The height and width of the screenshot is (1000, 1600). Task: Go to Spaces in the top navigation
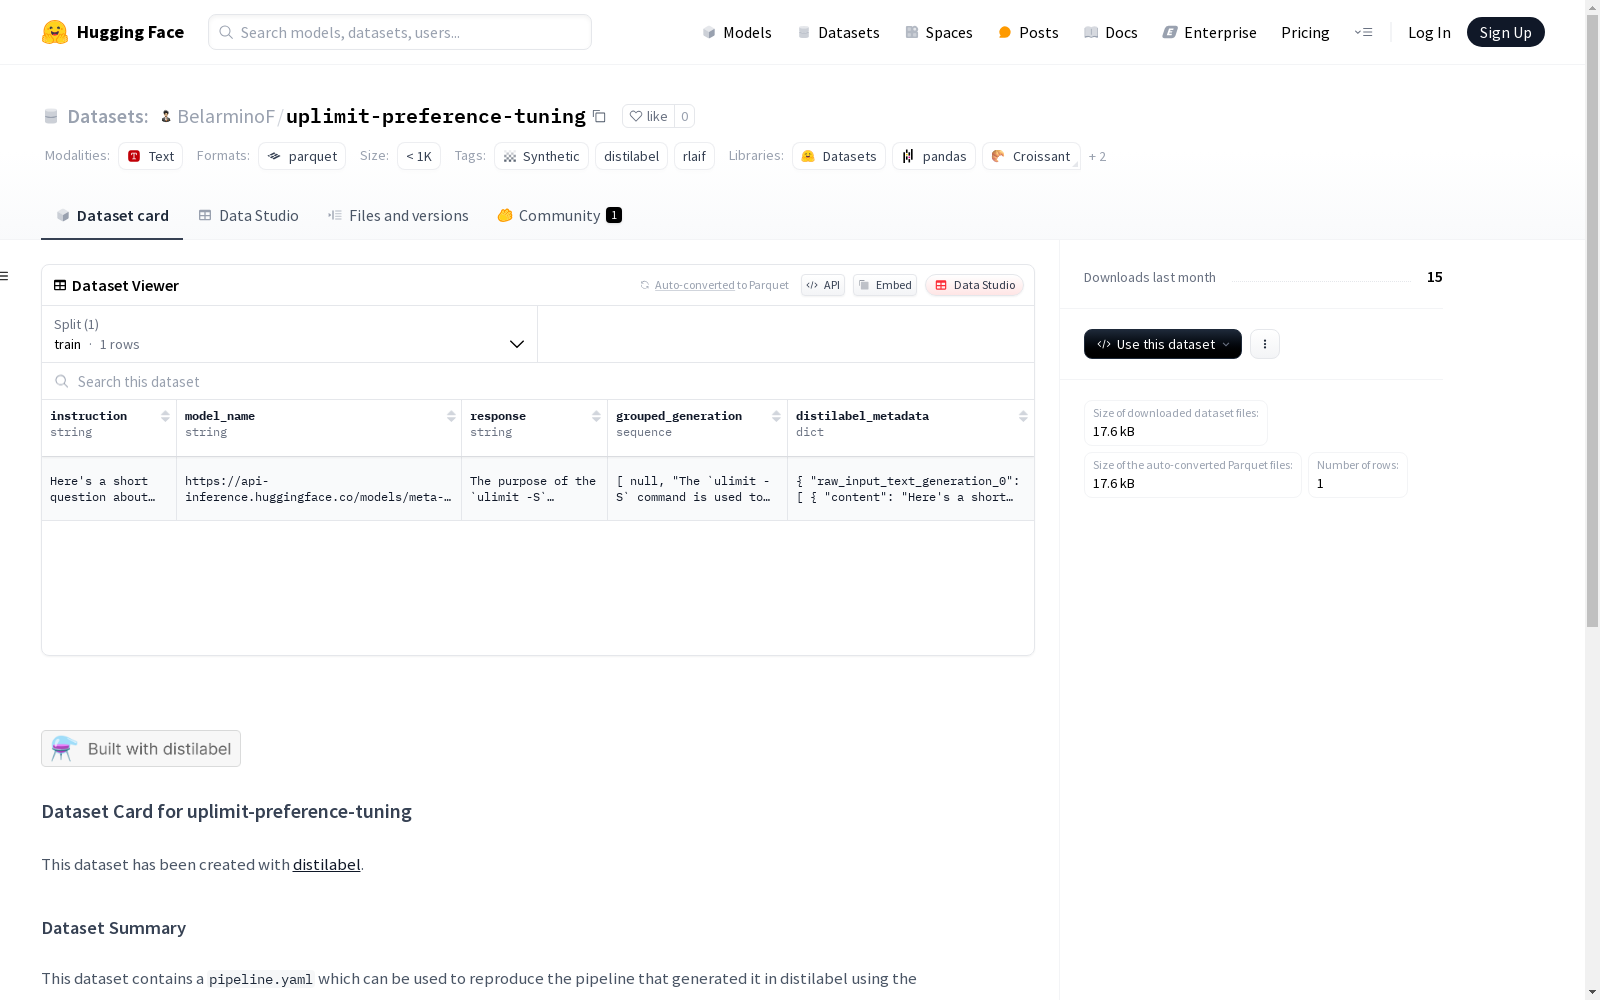pos(939,32)
